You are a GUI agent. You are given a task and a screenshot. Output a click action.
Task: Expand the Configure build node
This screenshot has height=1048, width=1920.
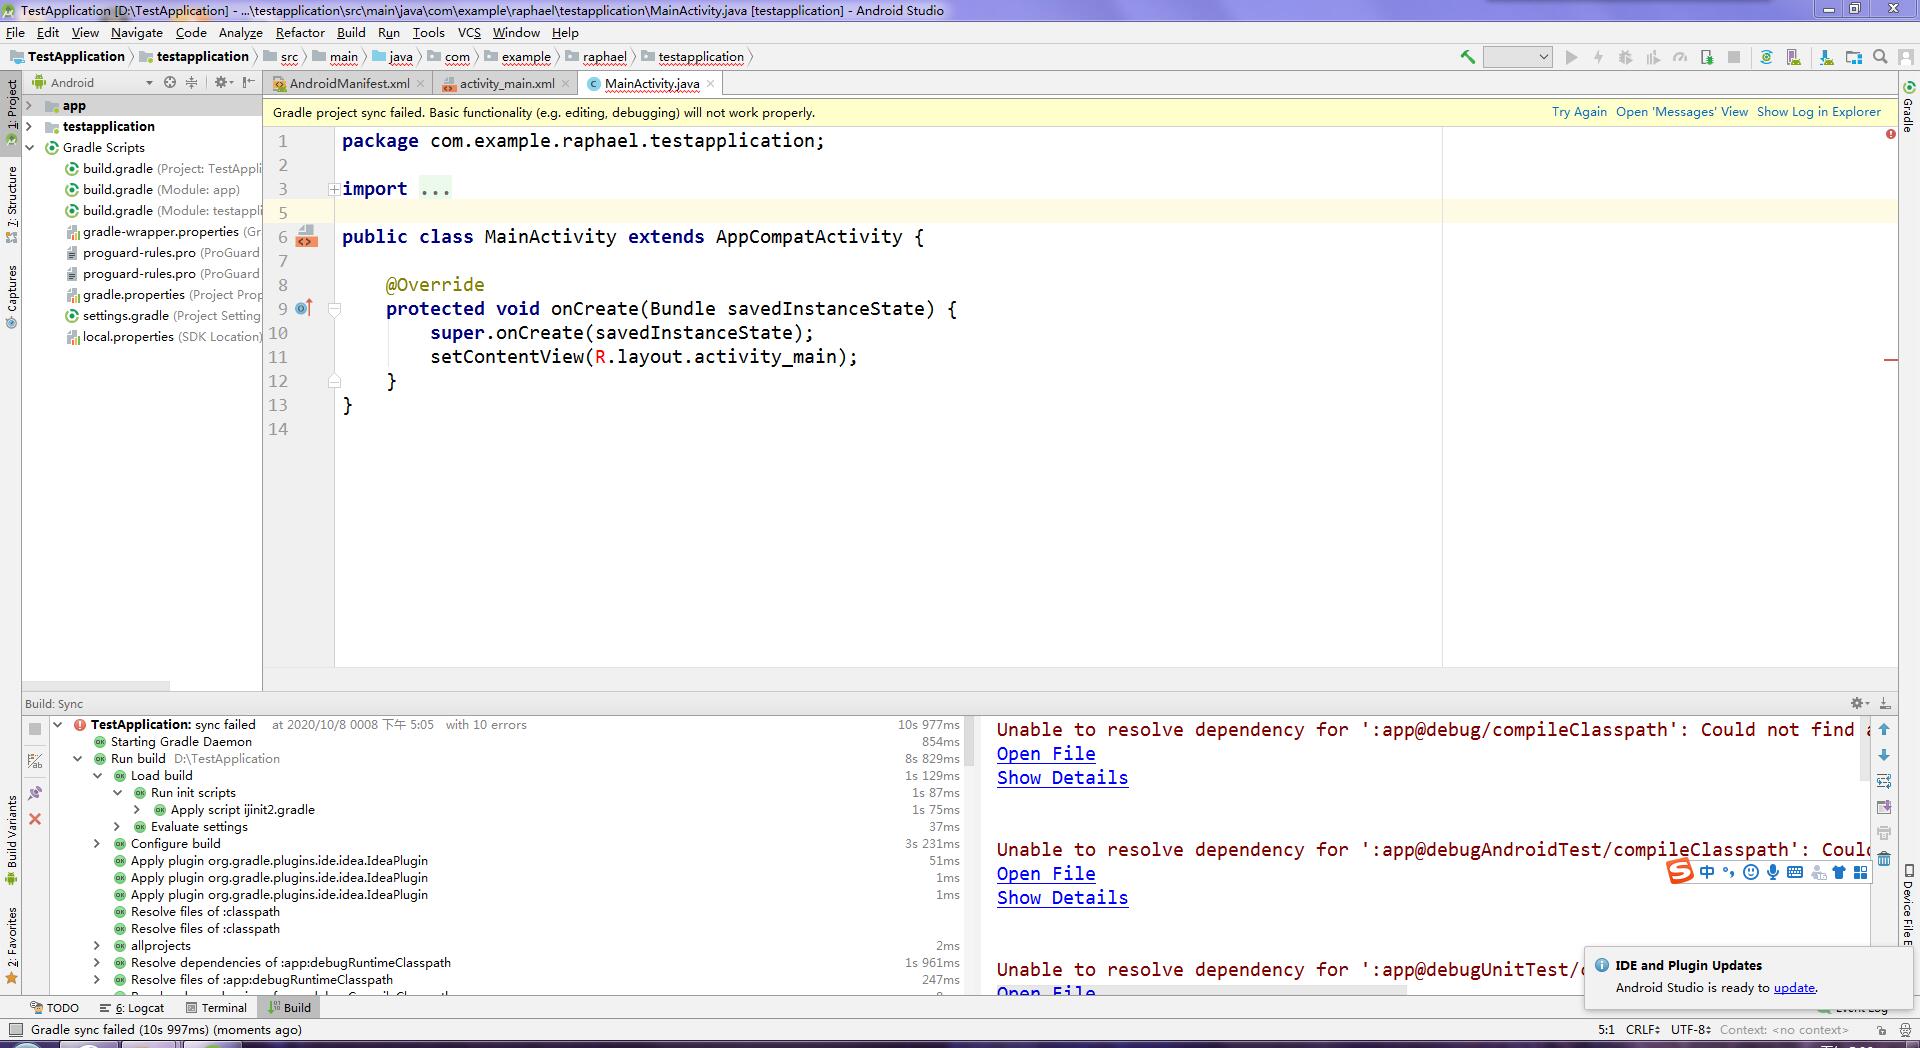pos(97,844)
